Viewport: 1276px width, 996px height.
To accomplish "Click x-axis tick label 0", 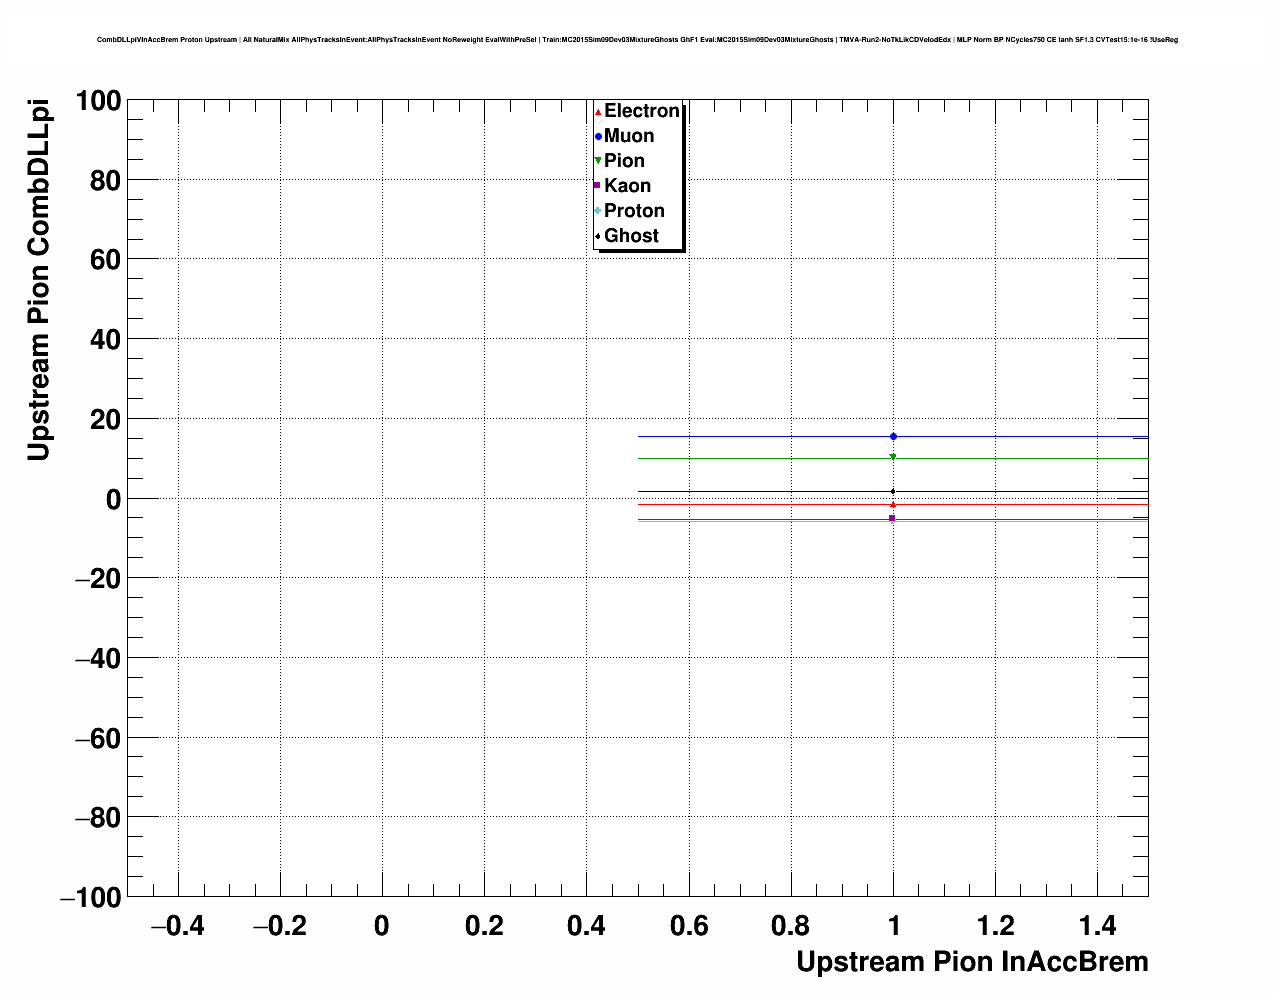I will [x=382, y=926].
